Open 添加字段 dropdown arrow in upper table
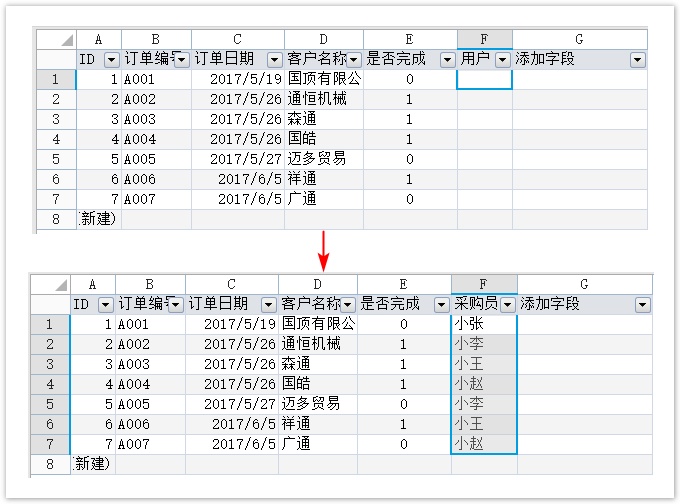Viewport: 680px width, 504px height. coord(637,60)
